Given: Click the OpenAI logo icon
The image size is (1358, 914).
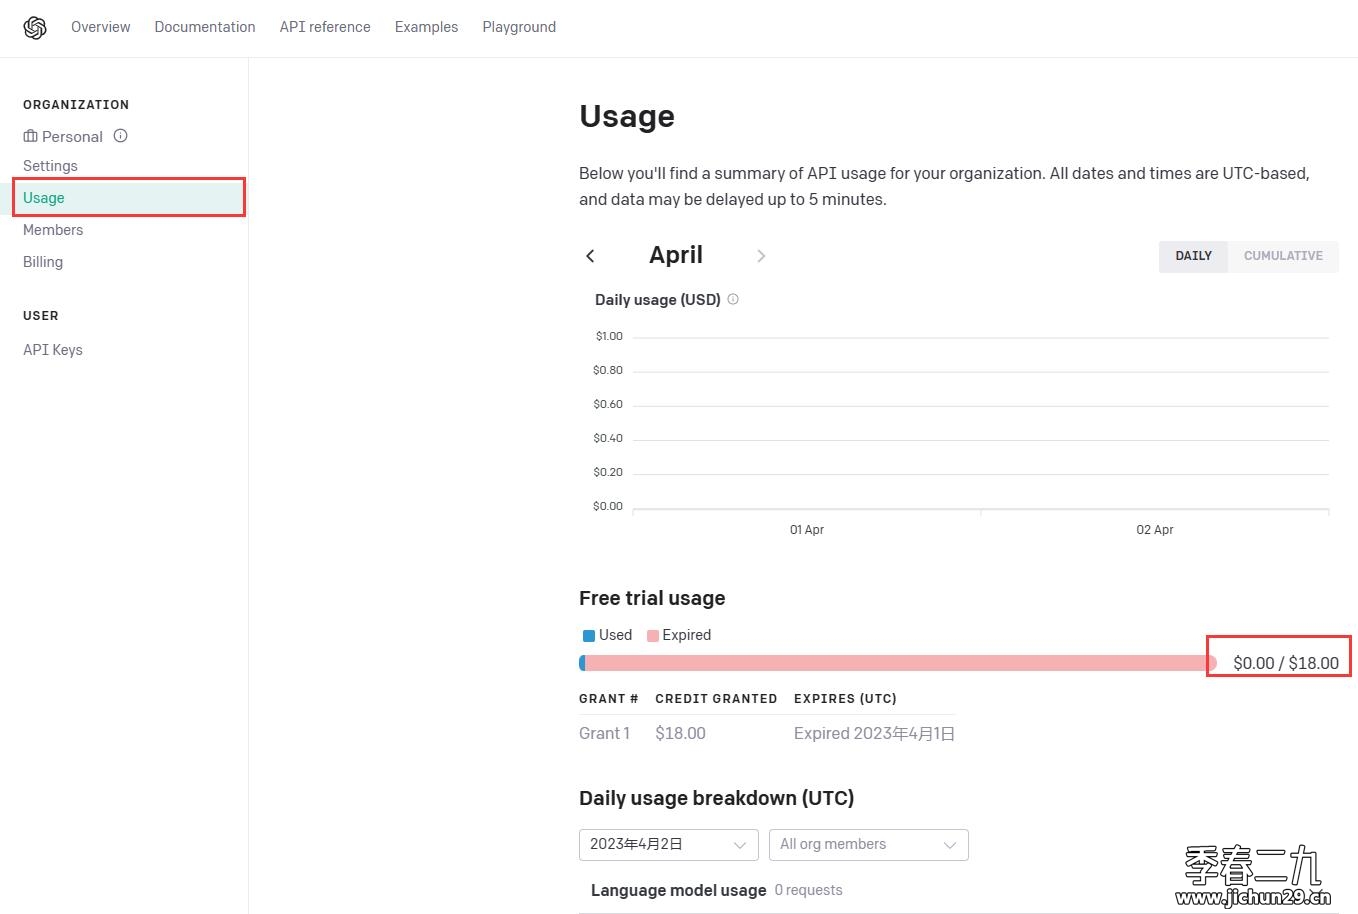Looking at the screenshot, I should pyautogui.click(x=35, y=28).
